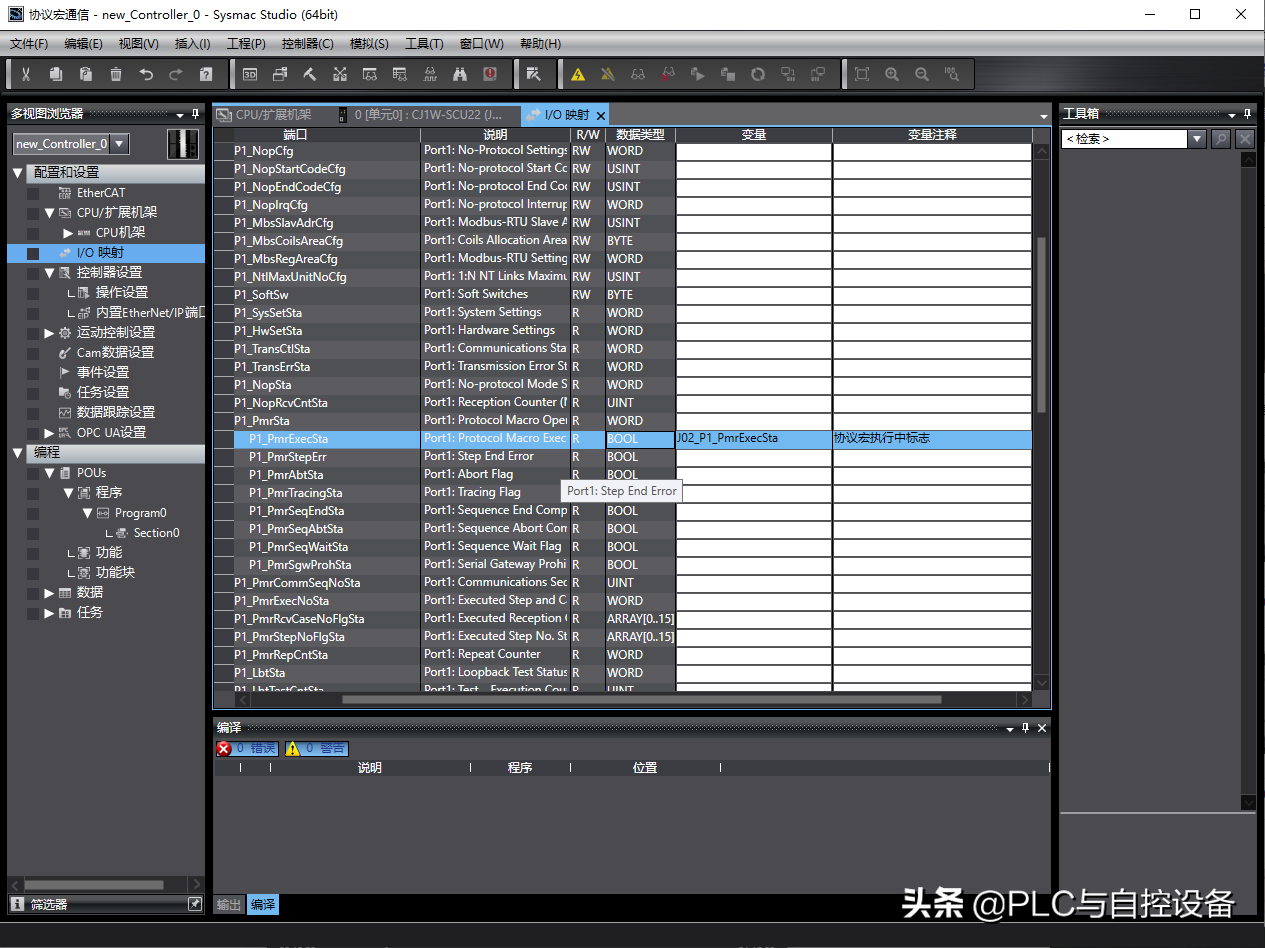Open the 控制器(C) menu
The width and height of the screenshot is (1265, 948).
pos(307,44)
